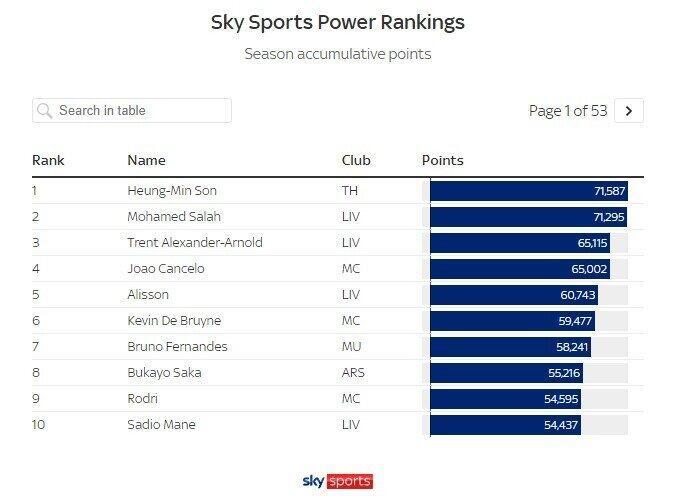Select Mohamed Salah in the table
The height and width of the screenshot is (504, 676).
174,216
